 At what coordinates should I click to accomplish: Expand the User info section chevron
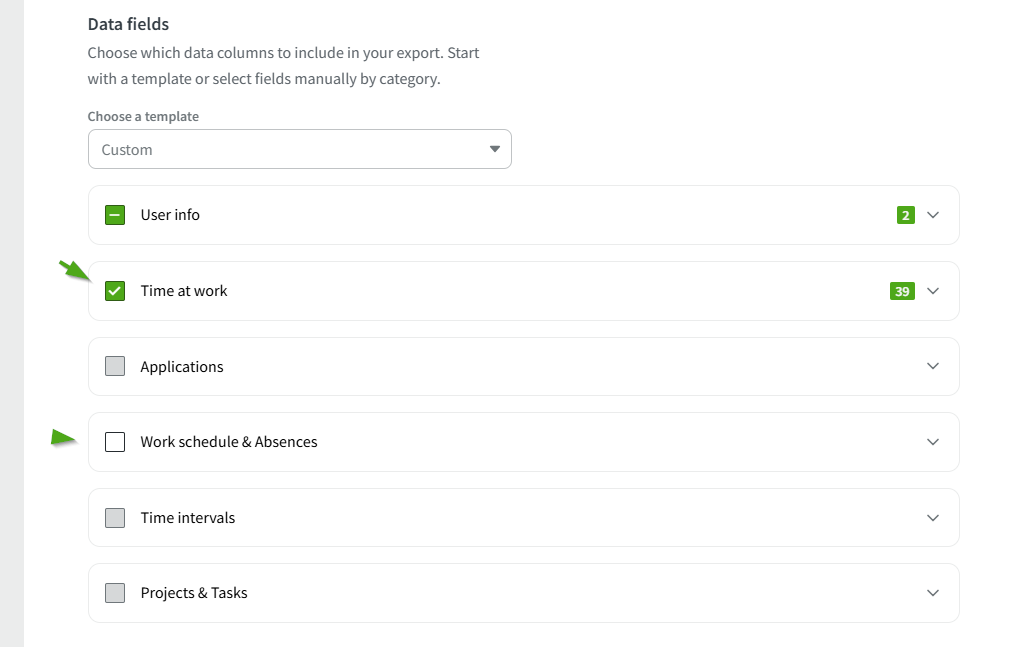click(x=933, y=215)
